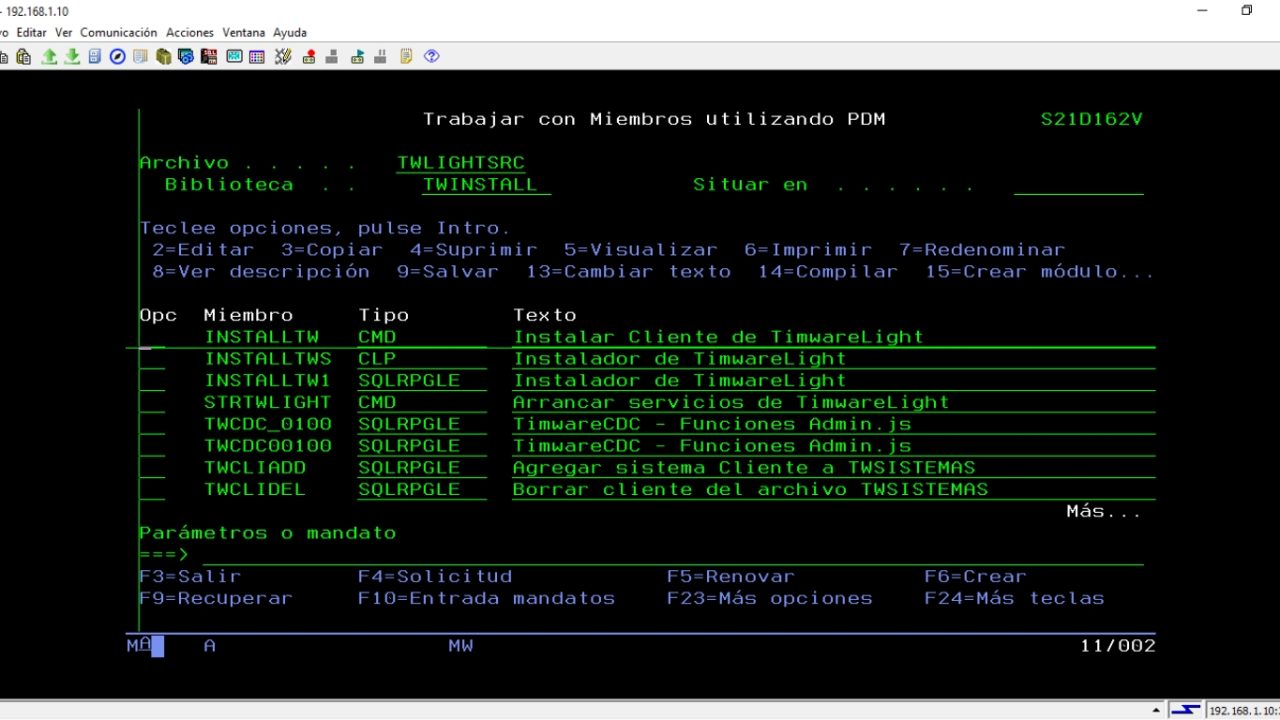
Task: Click the Help question mark icon
Action: click(x=432, y=56)
